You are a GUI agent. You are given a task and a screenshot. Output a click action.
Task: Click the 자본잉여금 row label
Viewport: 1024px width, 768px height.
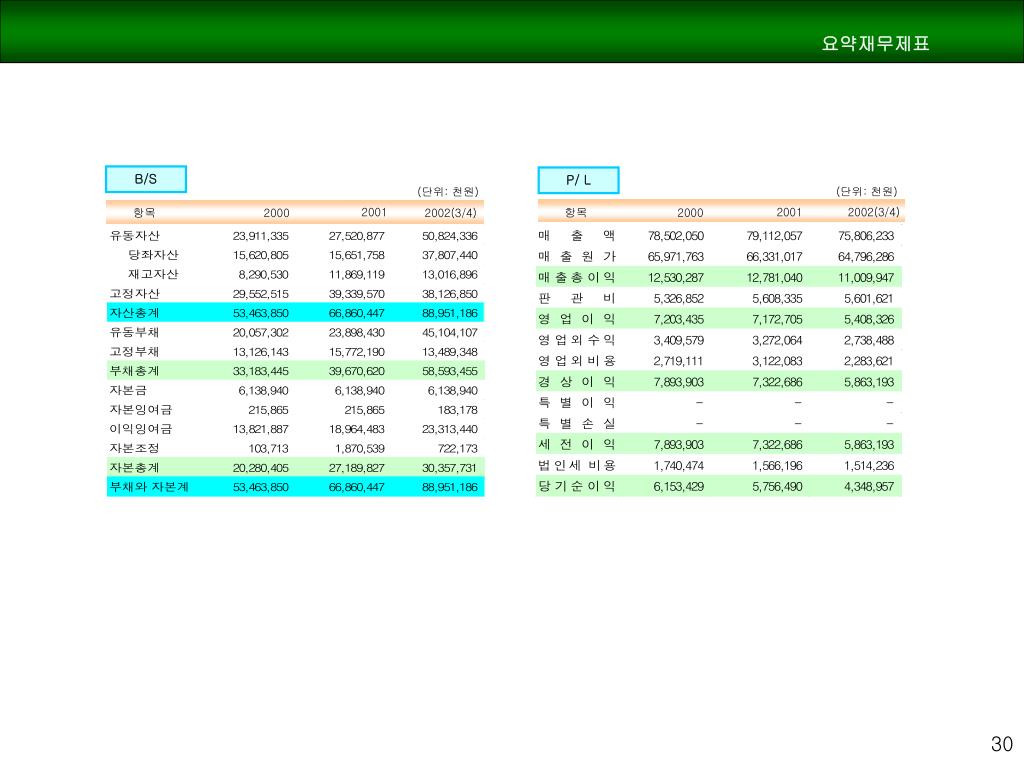tap(140, 409)
